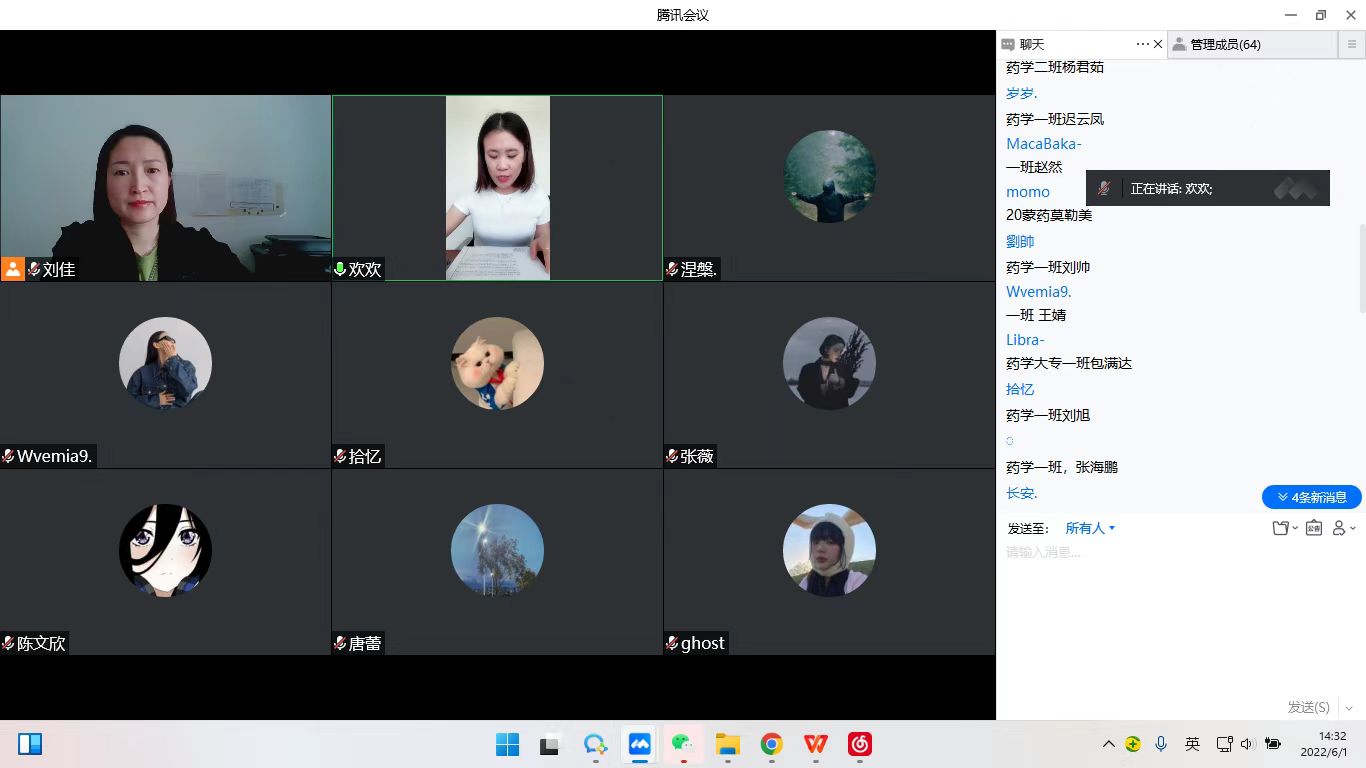The image size is (1366, 768).
Task: Click the sender name 劉帥 in chat
Action: (x=1020, y=241)
